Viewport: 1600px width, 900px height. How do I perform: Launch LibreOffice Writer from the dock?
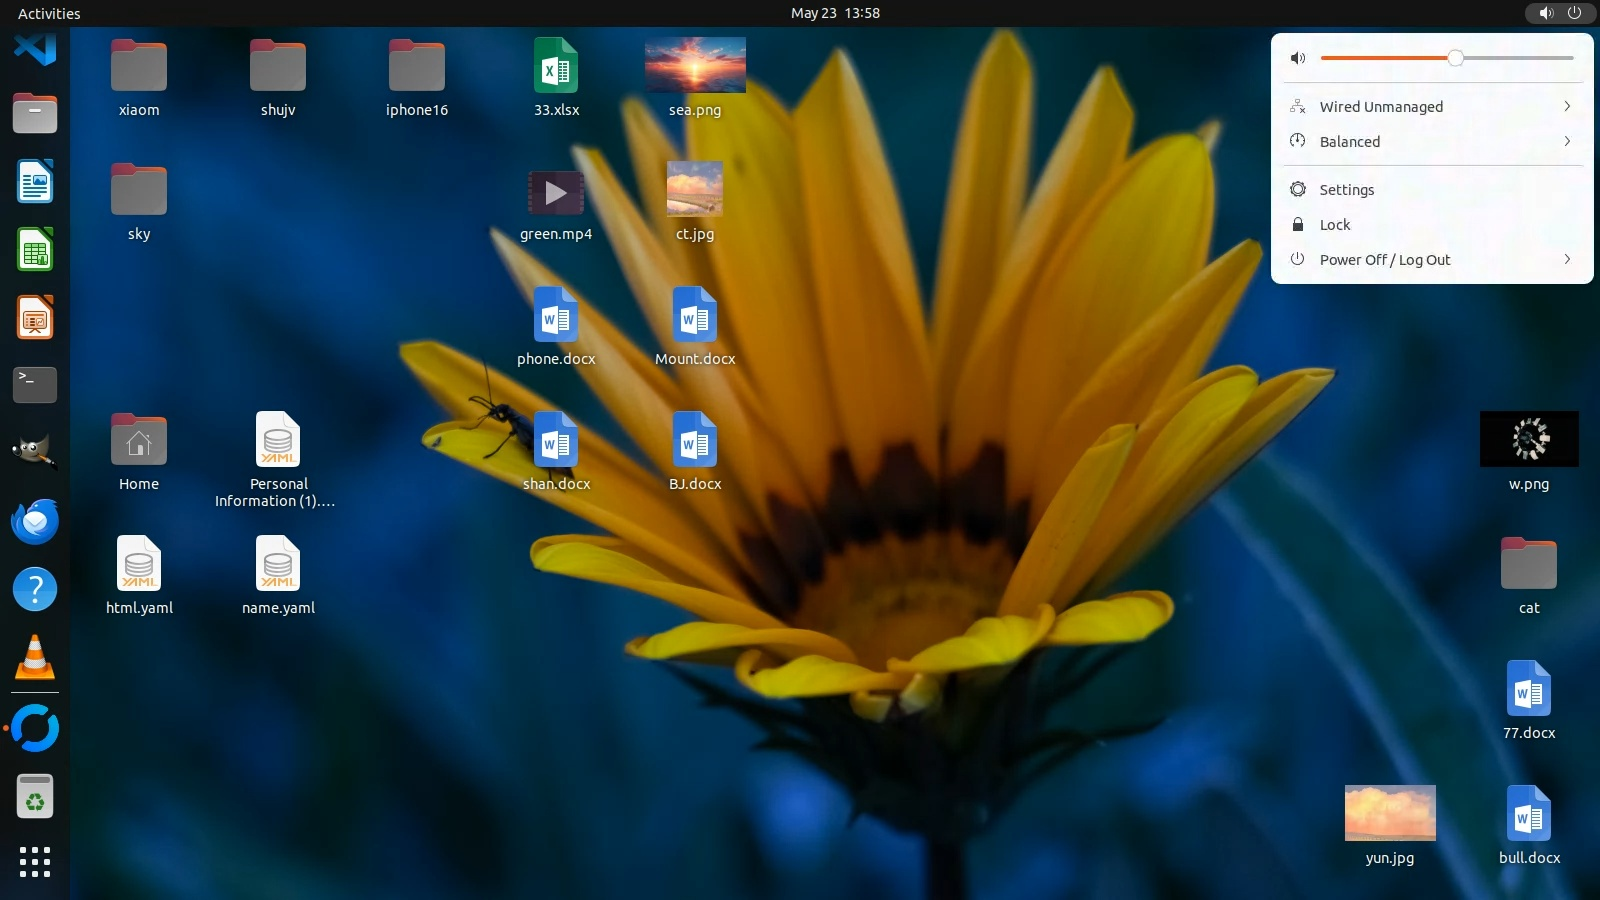[35, 182]
